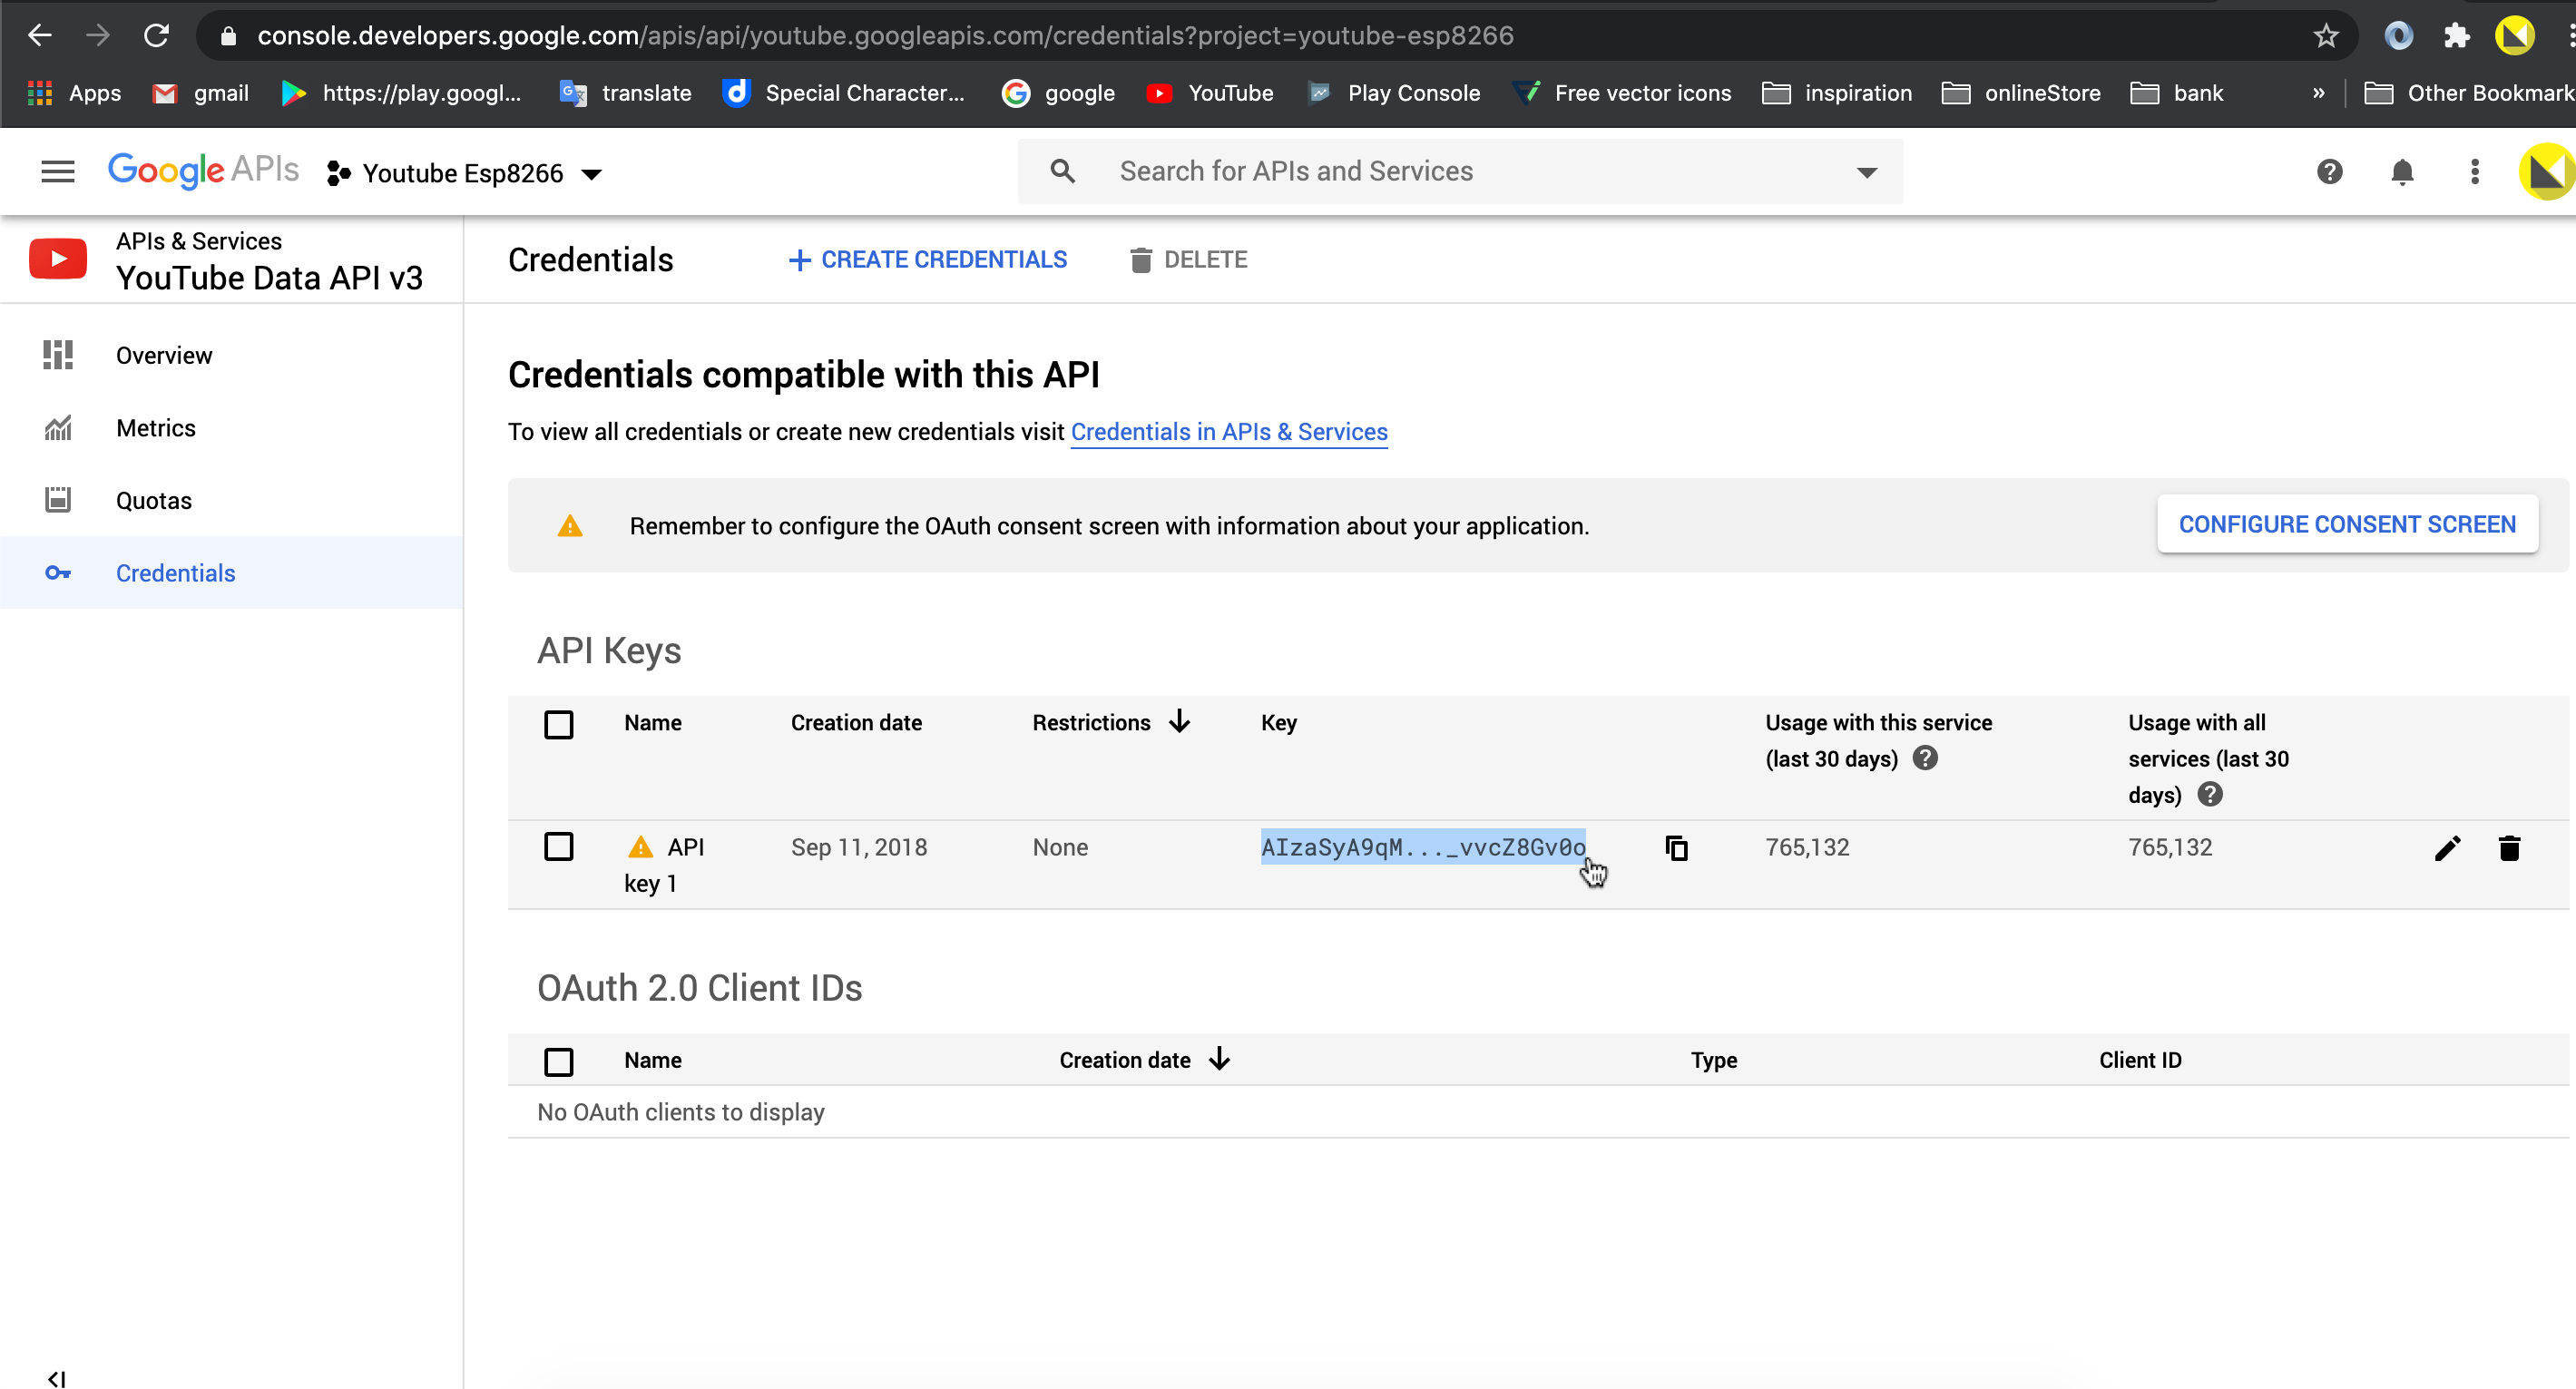This screenshot has height=1389, width=2576.
Task: Show help for Usage with this service
Action: coord(1924,758)
